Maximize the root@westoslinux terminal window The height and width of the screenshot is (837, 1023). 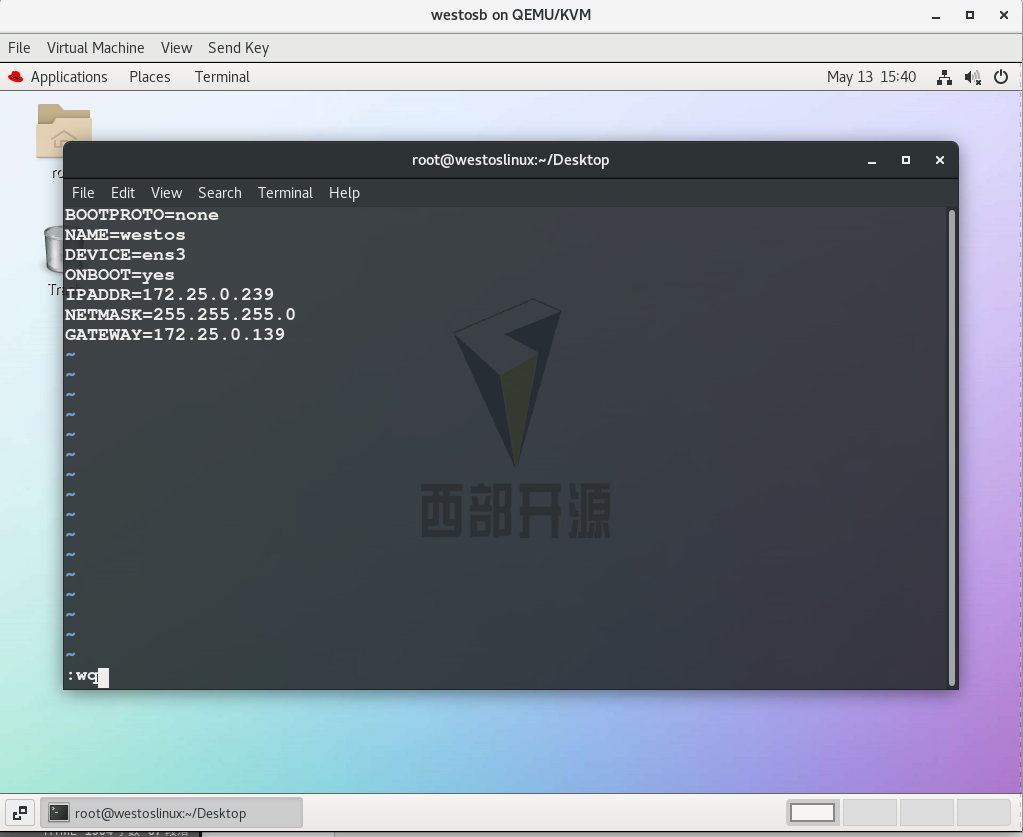click(x=906, y=160)
